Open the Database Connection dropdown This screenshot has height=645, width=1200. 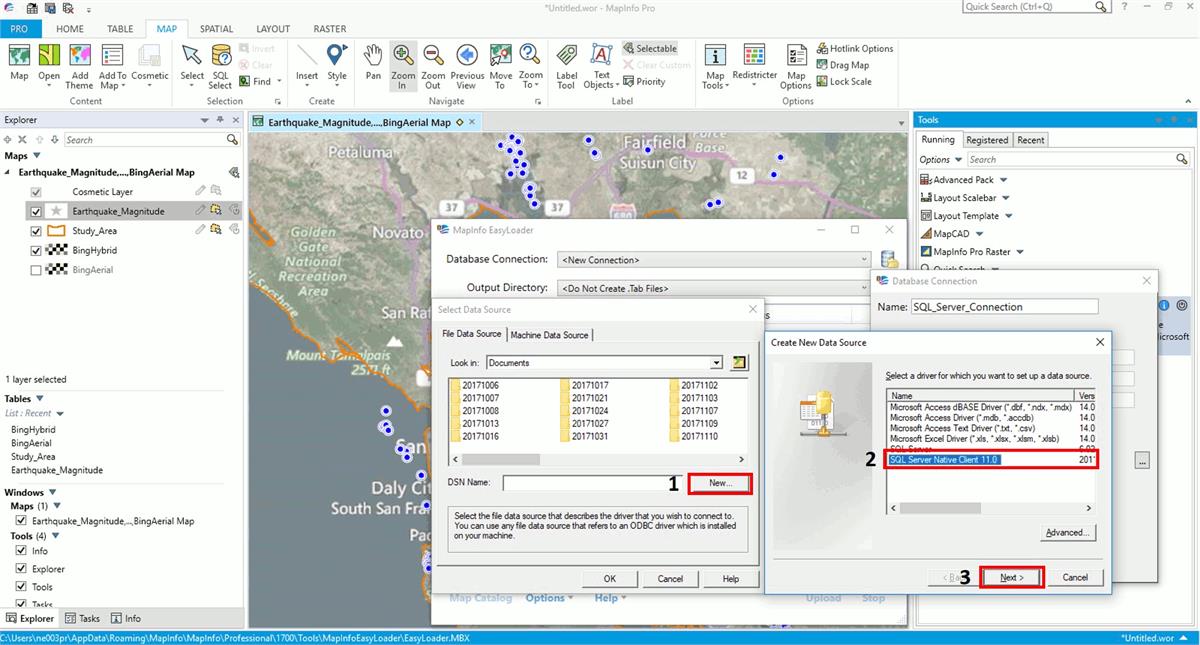[x=864, y=260]
